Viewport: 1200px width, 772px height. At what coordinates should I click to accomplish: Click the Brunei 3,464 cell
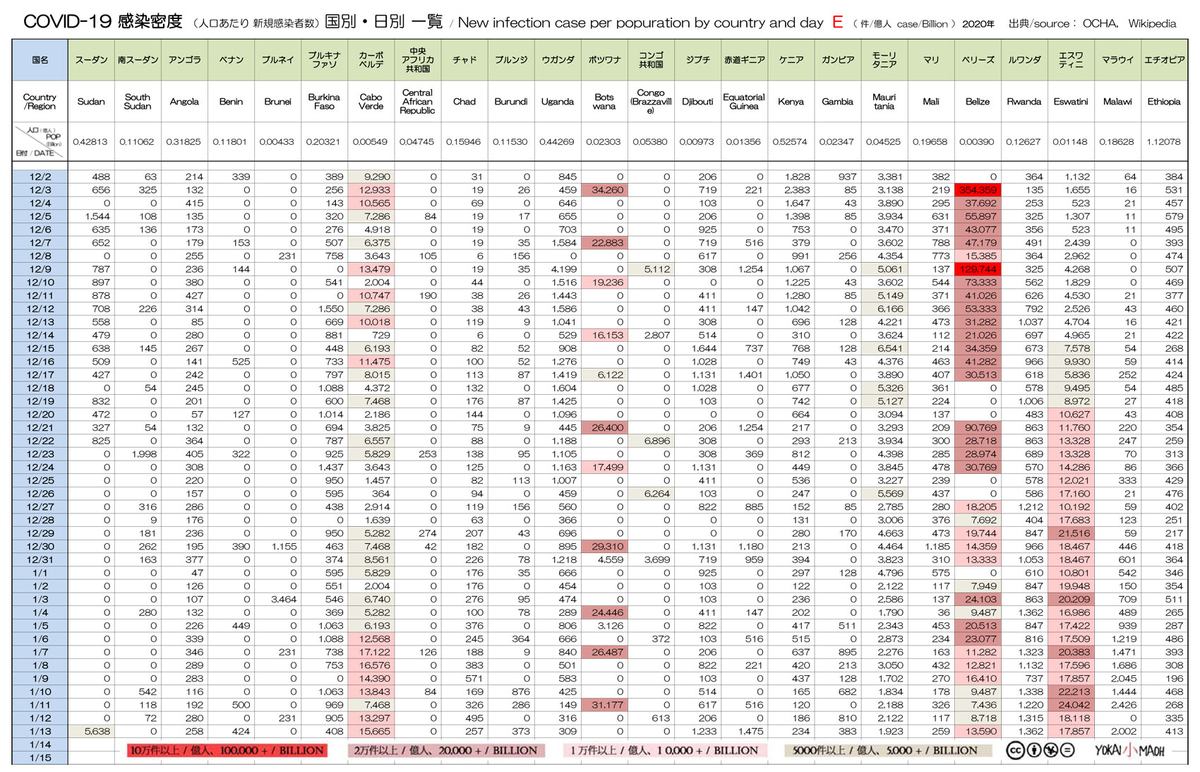point(277,600)
